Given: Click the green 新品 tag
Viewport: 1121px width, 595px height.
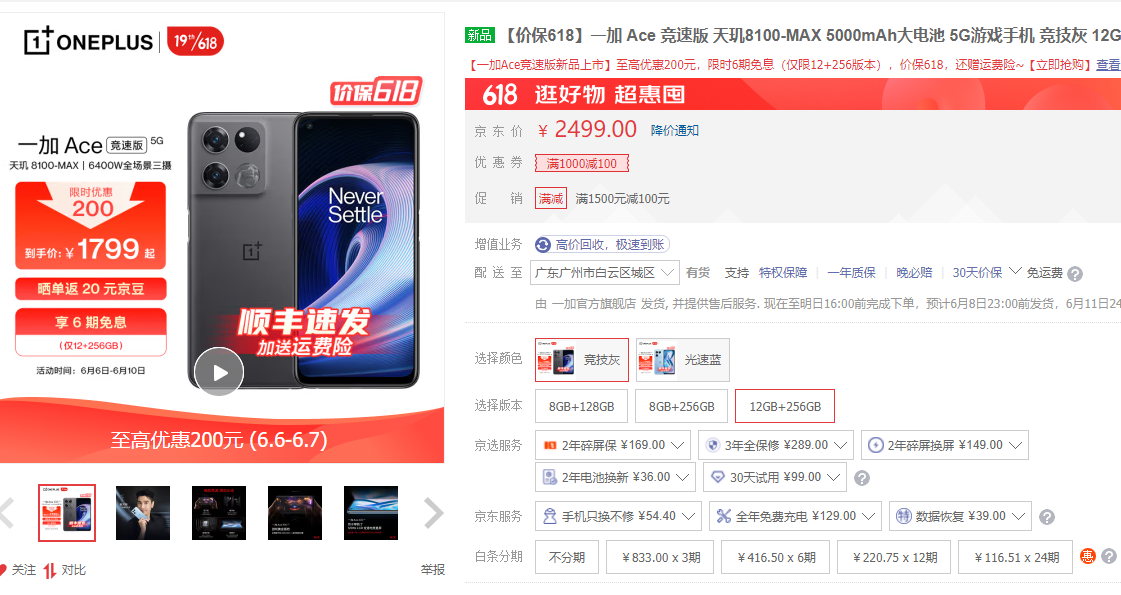Looking at the screenshot, I should coord(479,35).
